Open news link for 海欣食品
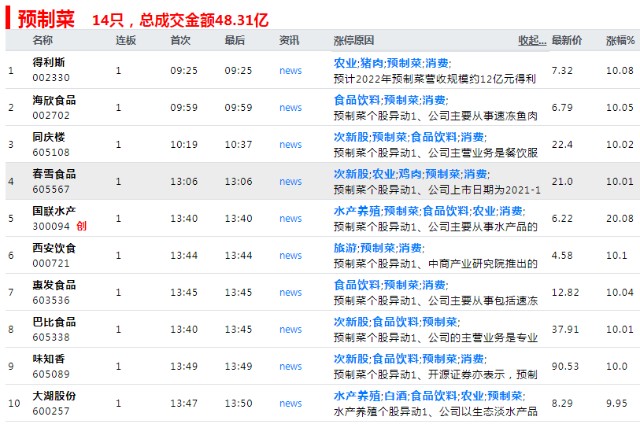Image resolution: width=640 pixels, height=424 pixels. [x=290, y=107]
